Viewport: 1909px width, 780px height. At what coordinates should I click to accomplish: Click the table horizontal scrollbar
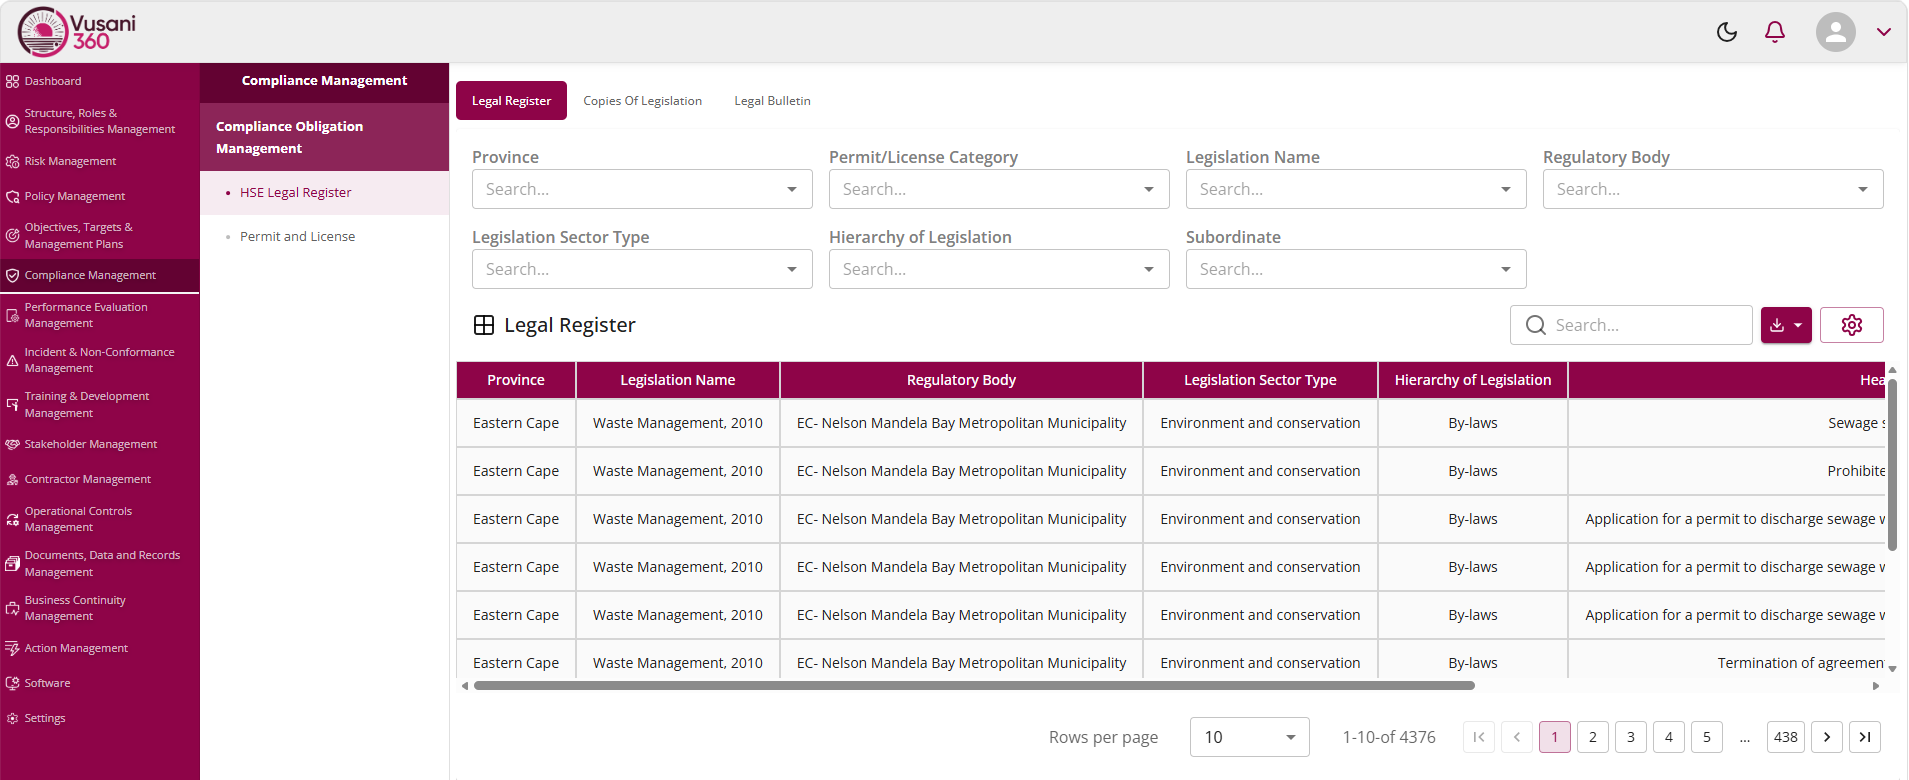tap(974, 686)
